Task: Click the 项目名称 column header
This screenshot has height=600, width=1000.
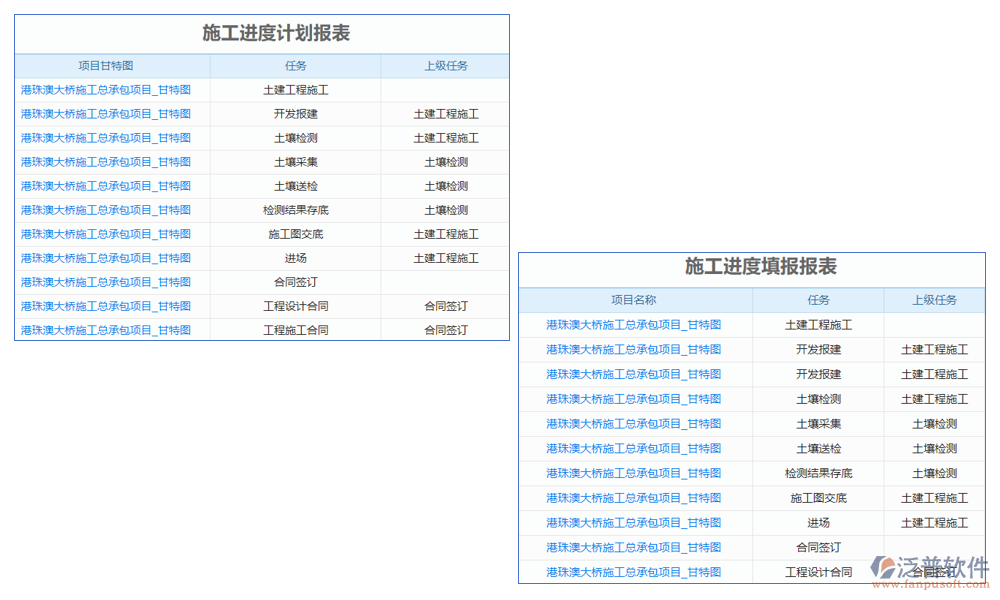Action: (x=633, y=300)
